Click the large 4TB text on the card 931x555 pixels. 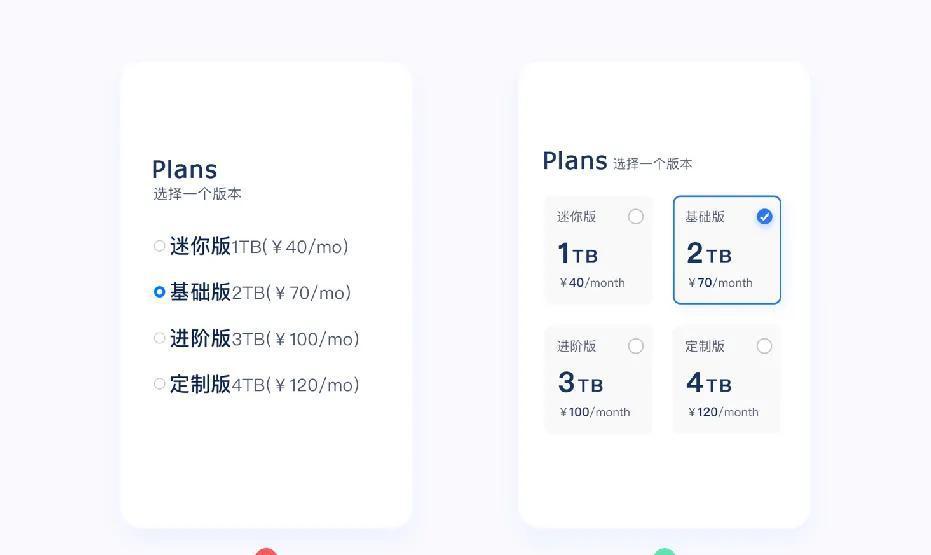pos(709,383)
